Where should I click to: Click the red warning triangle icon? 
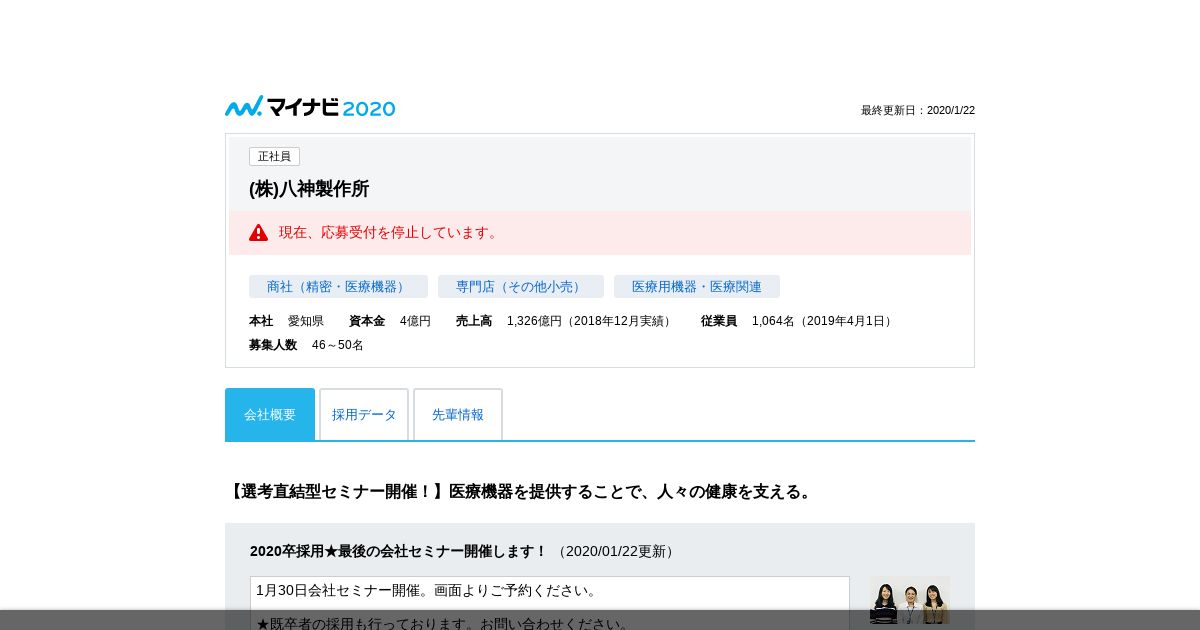tap(258, 233)
